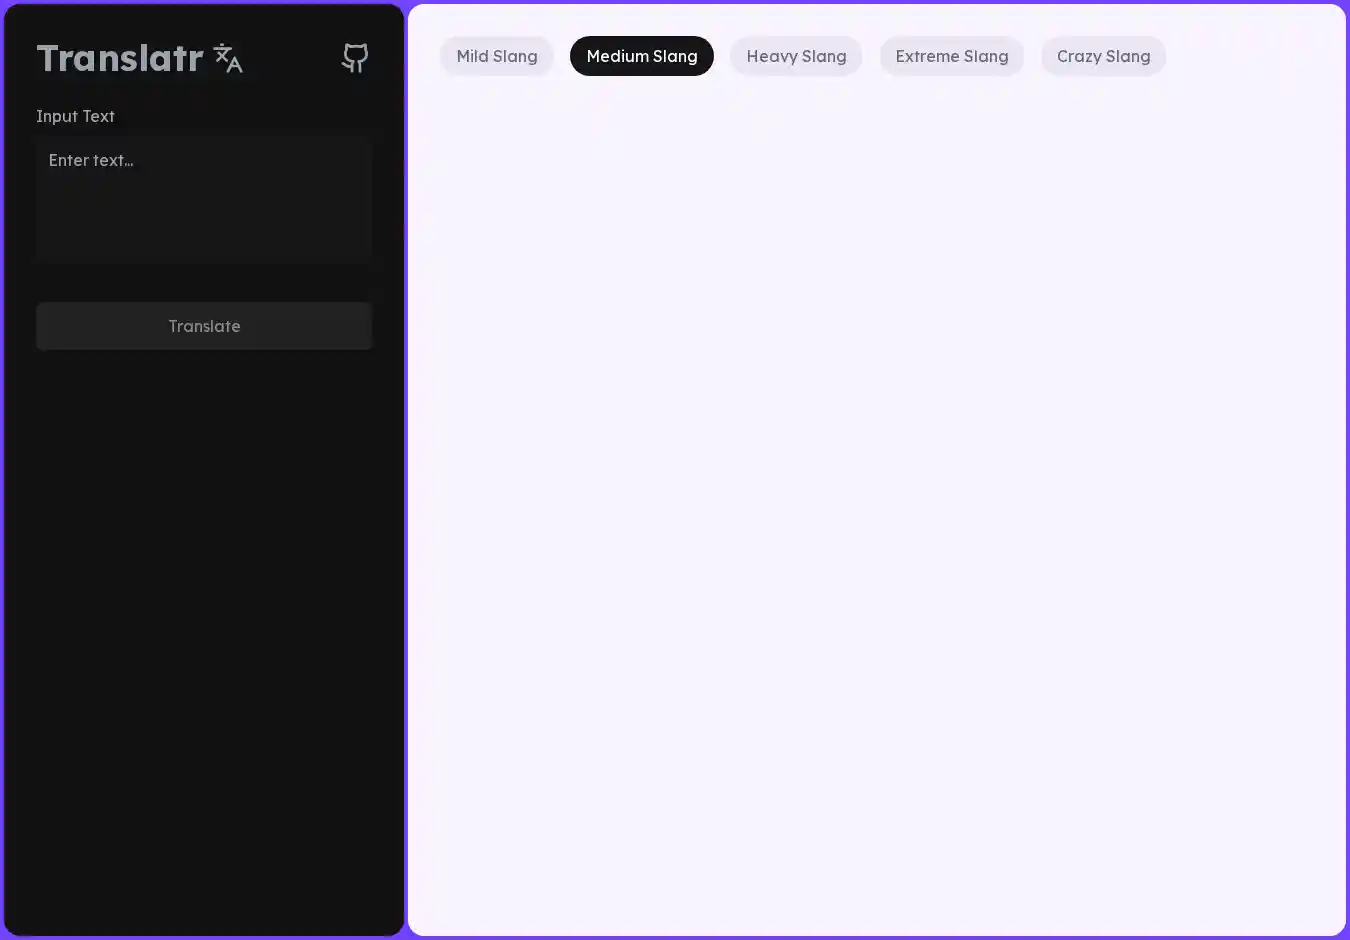Click the translate language icon beside Translatr
This screenshot has width=1350, height=940.
[x=228, y=59]
